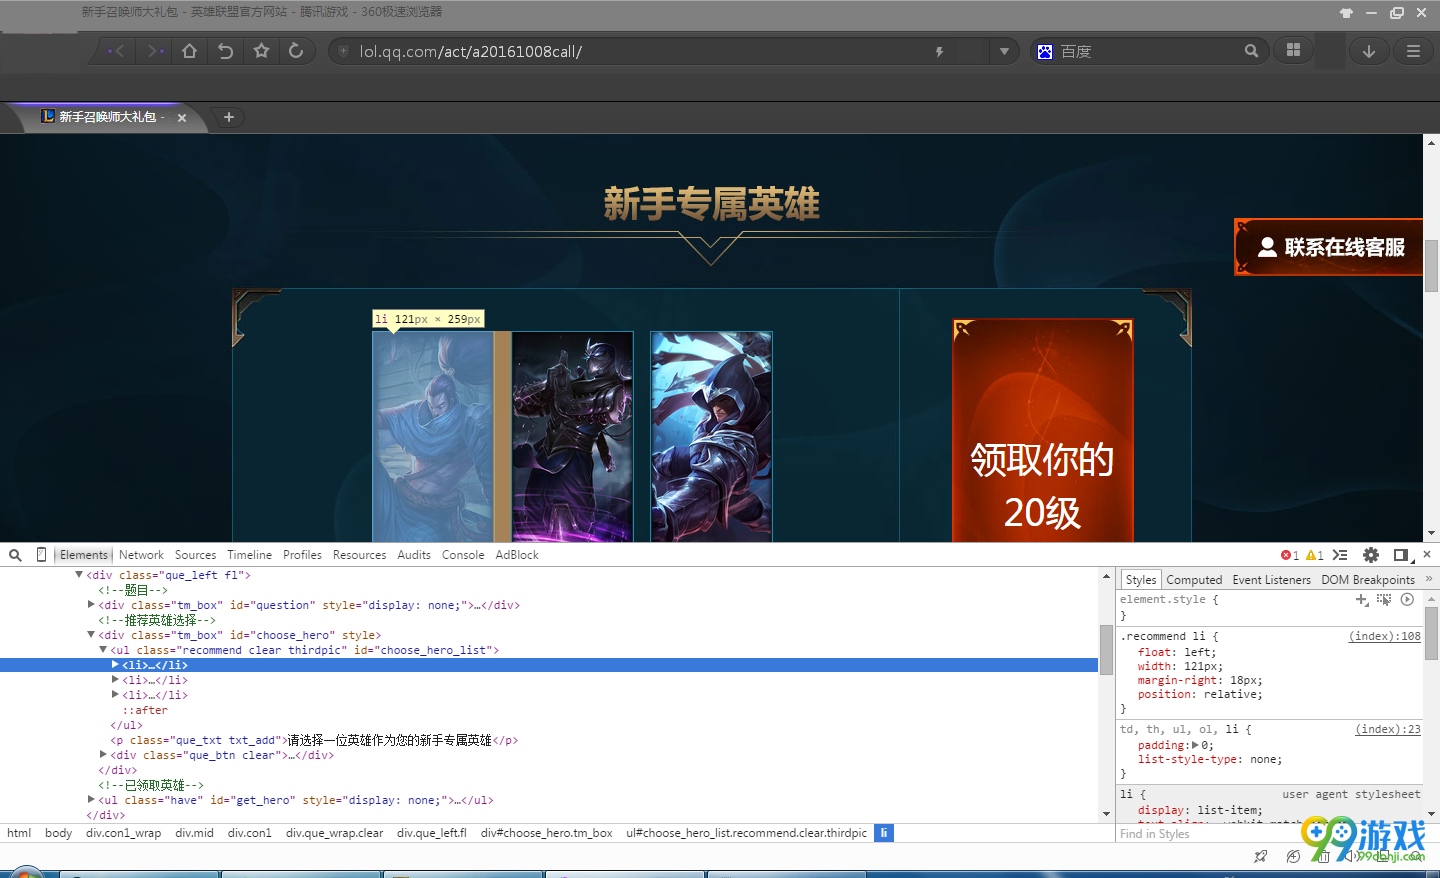Open the Resources panel tab
Screen dimensions: 1440x878
[x=359, y=555]
